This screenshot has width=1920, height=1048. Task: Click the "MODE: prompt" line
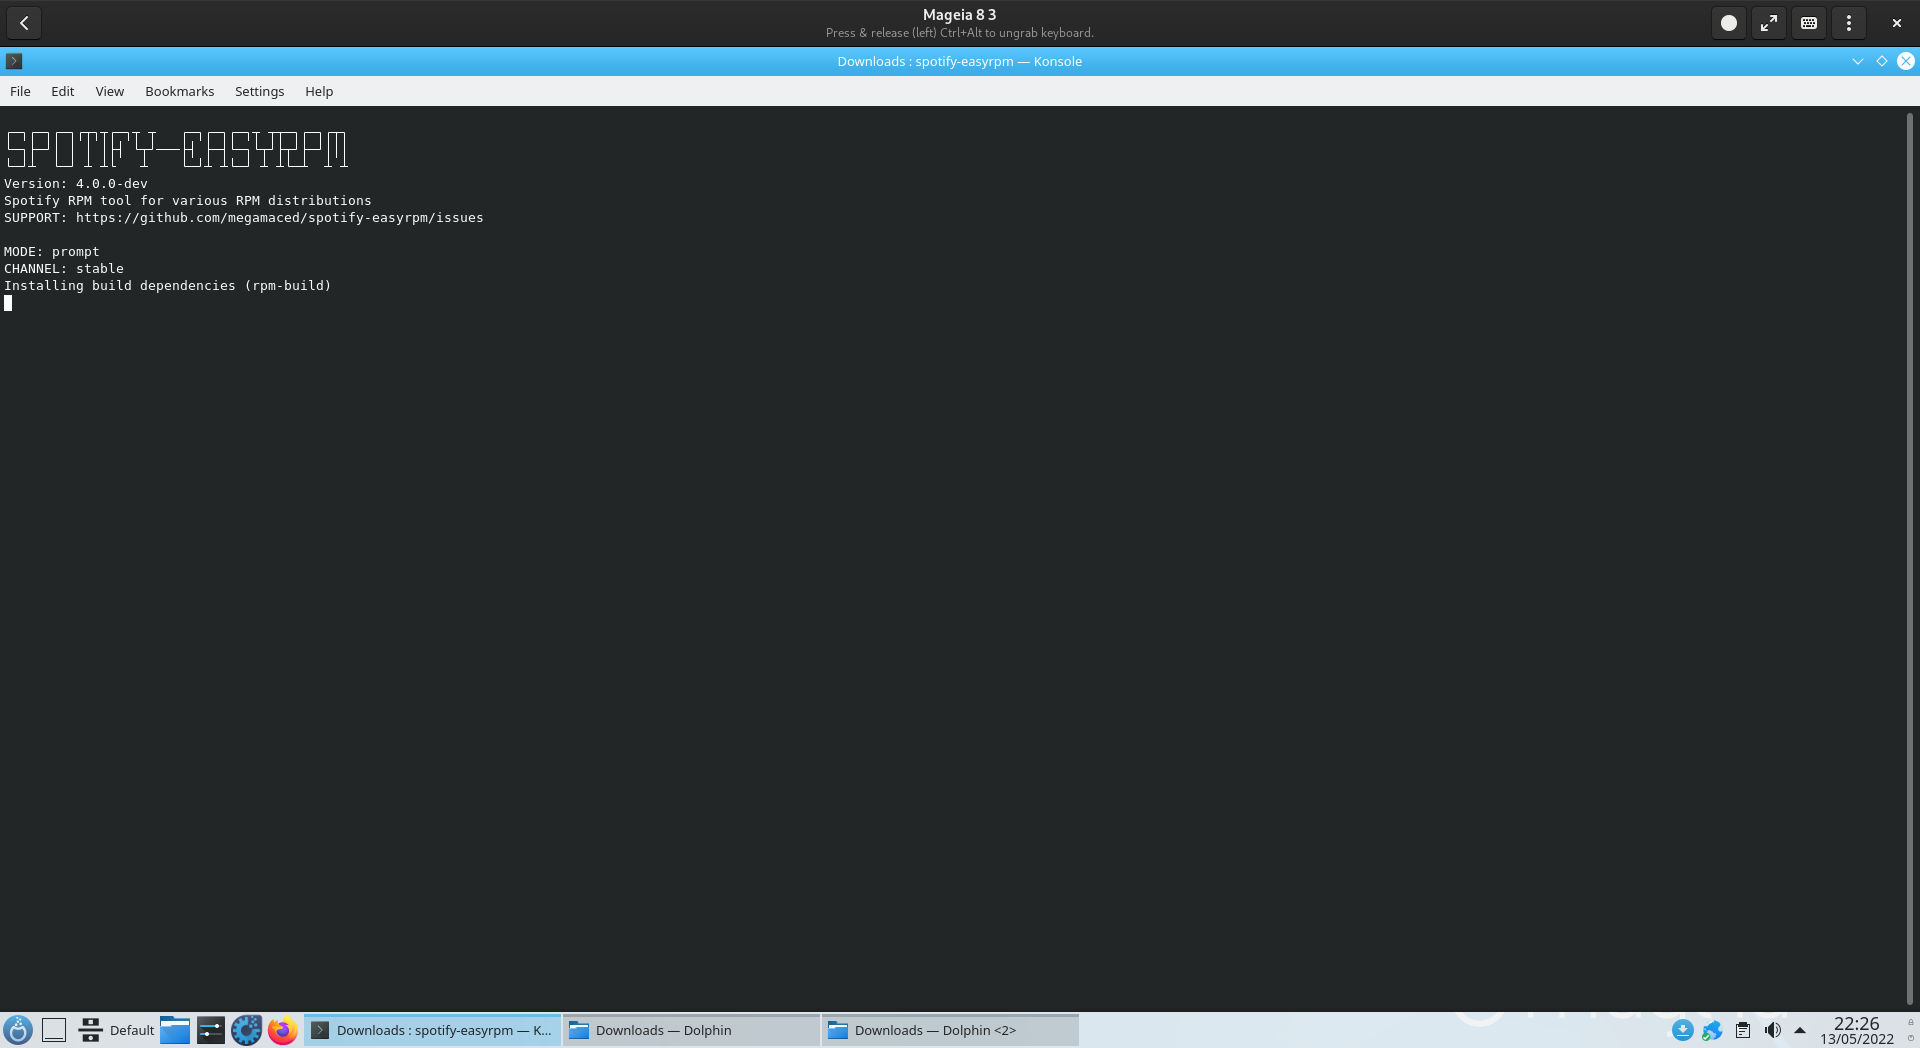click(x=52, y=251)
